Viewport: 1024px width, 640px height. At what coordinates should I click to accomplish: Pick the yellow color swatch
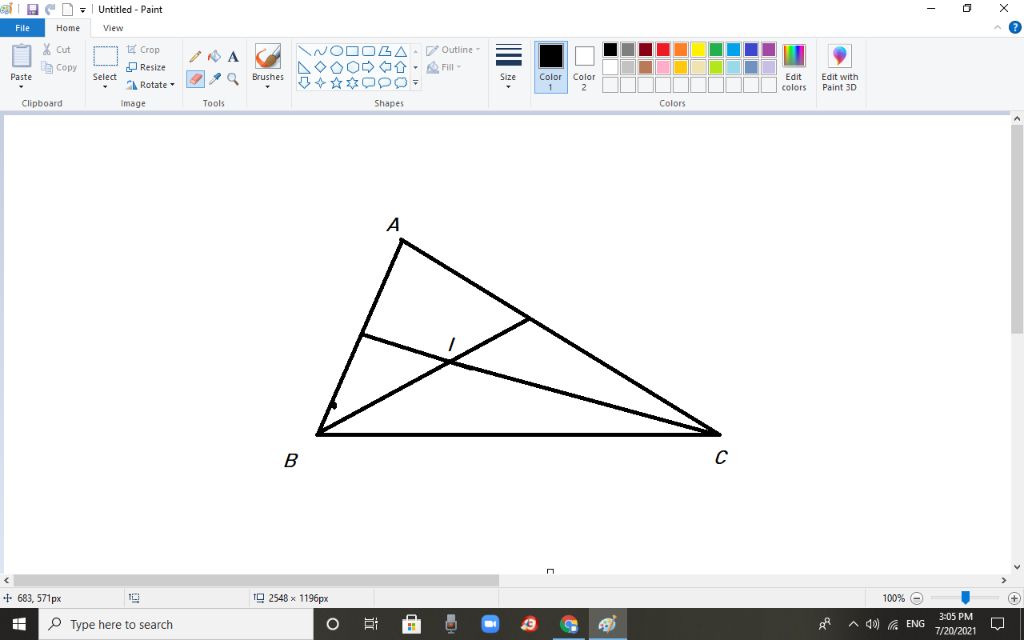tap(698, 50)
